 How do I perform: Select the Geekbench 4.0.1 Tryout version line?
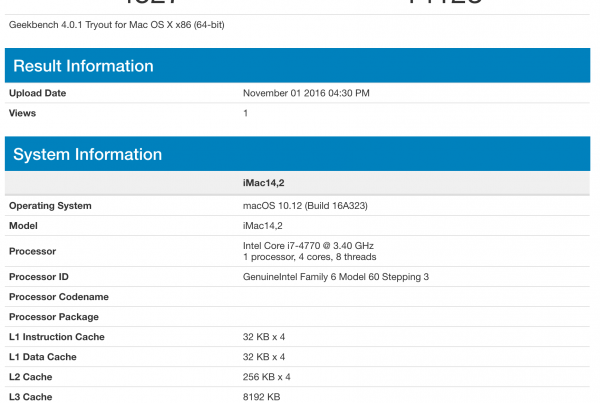(117, 25)
